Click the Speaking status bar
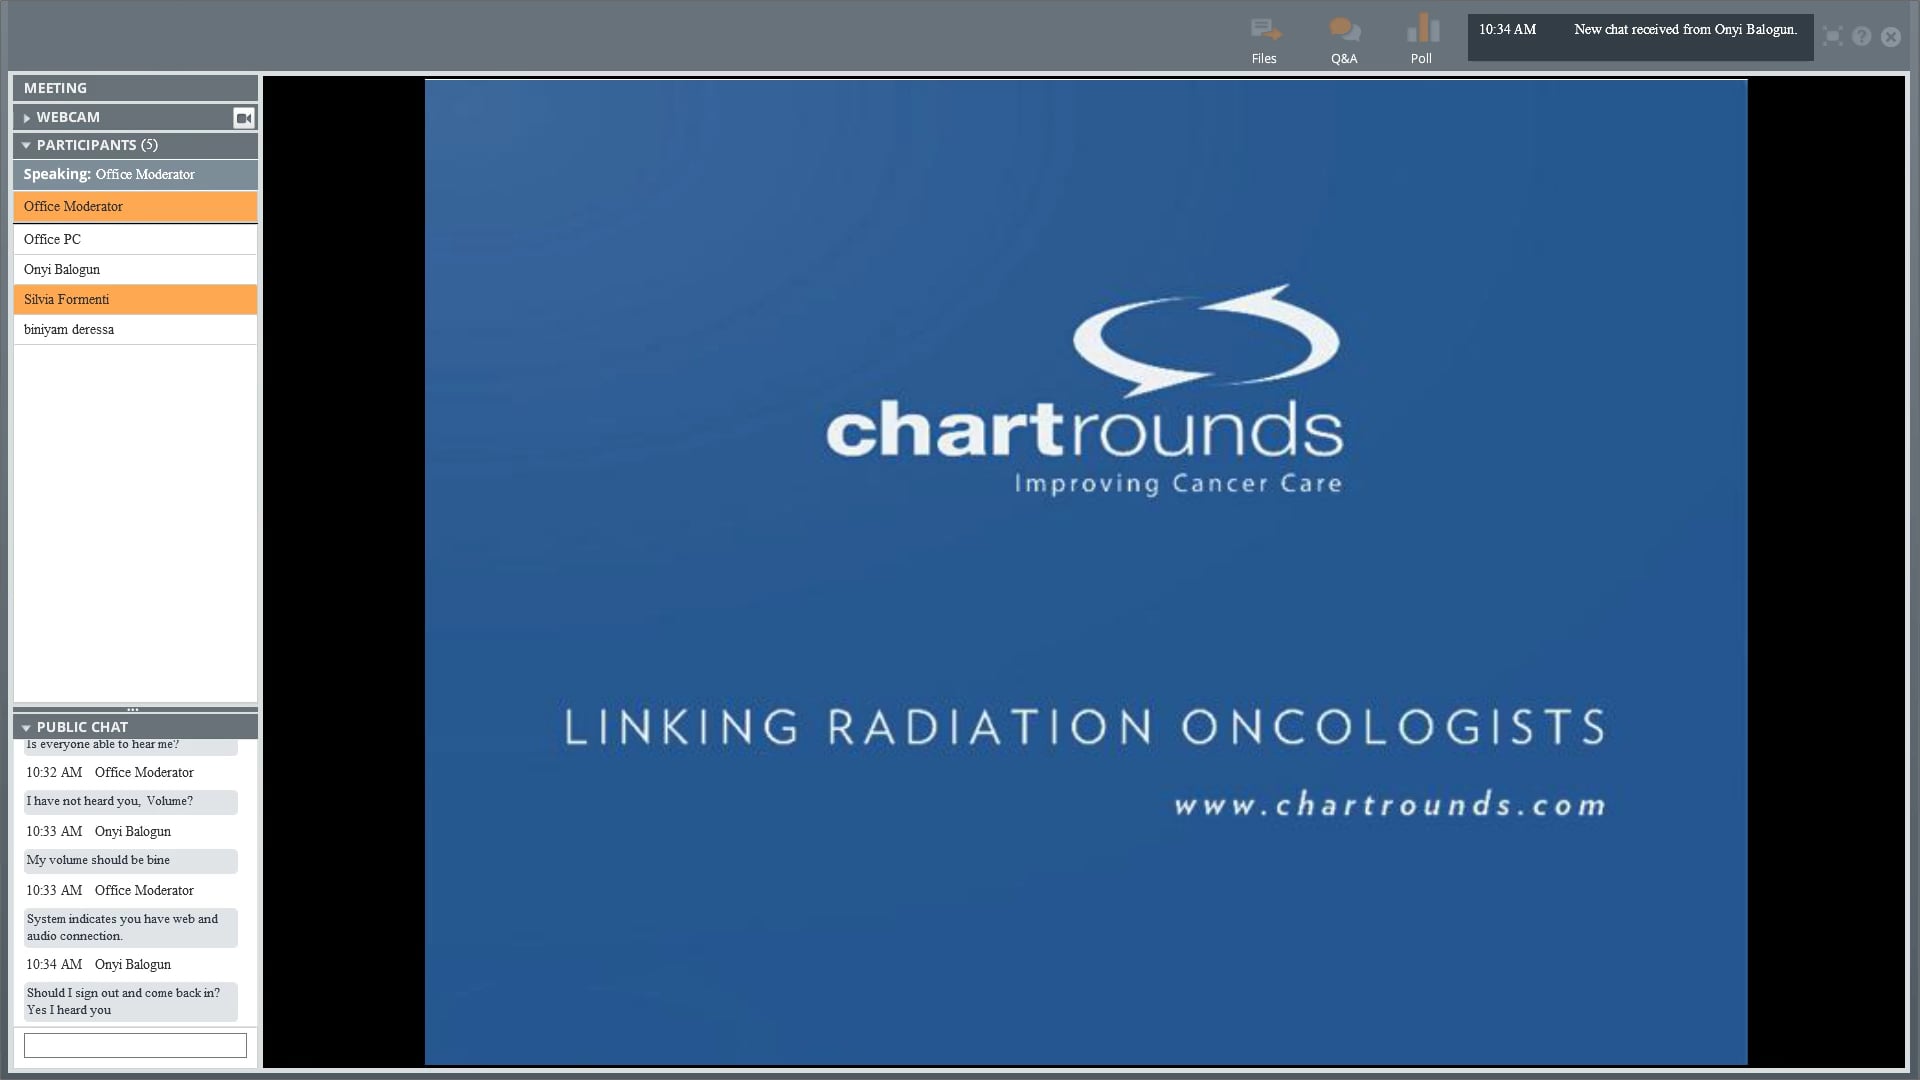The height and width of the screenshot is (1080, 1920). coord(110,174)
